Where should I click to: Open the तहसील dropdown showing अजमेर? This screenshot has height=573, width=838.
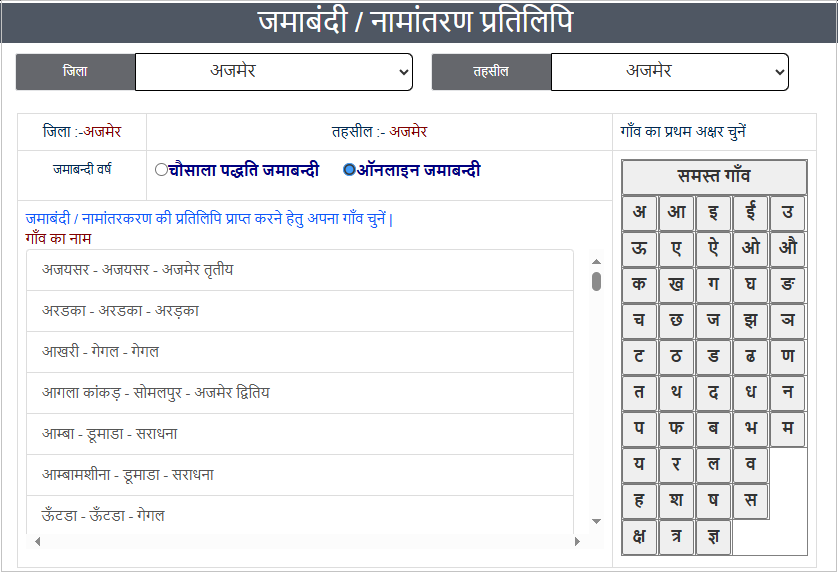[x=670, y=72]
